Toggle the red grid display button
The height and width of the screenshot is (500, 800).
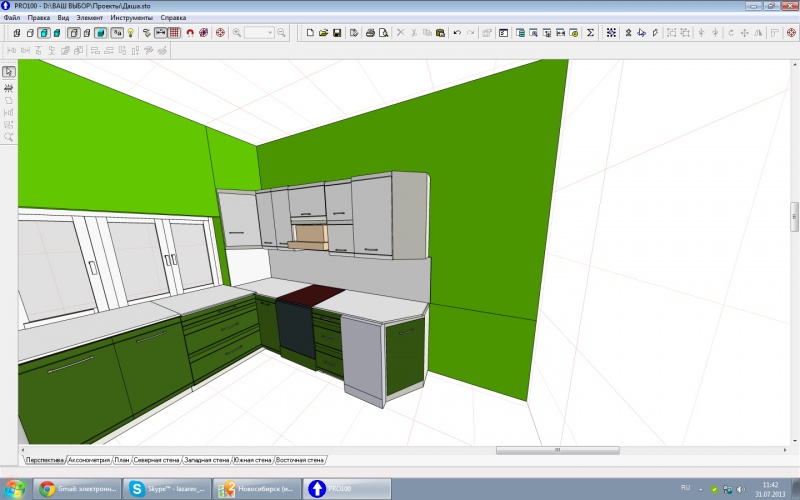coord(174,33)
